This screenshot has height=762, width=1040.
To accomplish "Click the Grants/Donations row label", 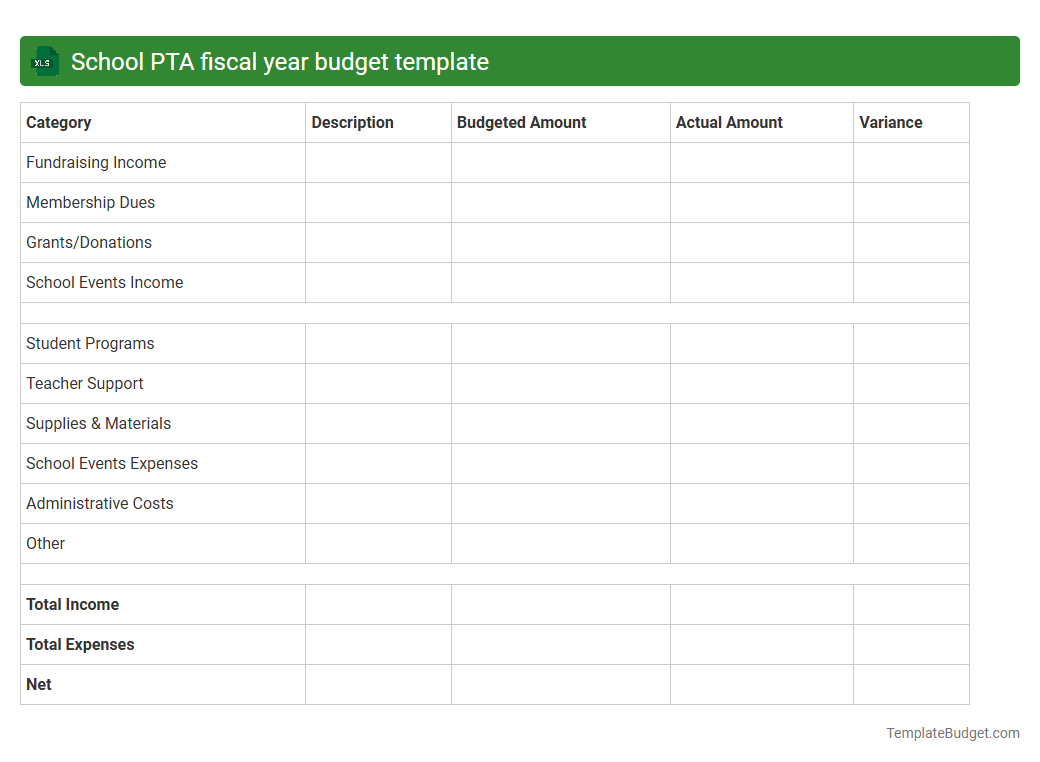I will tap(89, 242).
